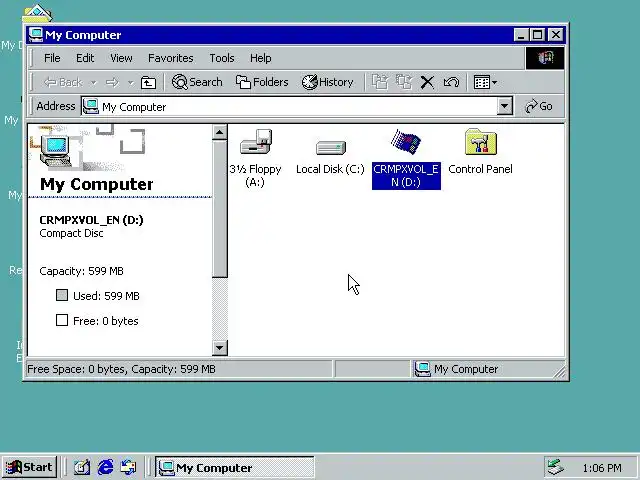Expand the Back history dropdown arrow

tap(93, 83)
